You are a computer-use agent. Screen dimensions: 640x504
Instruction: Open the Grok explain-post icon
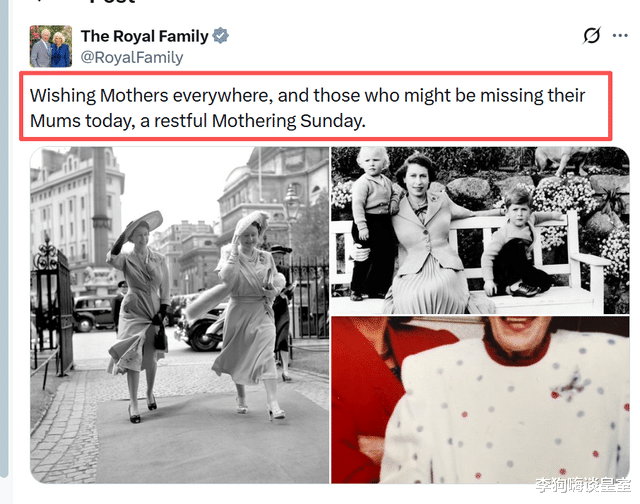[591, 36]
